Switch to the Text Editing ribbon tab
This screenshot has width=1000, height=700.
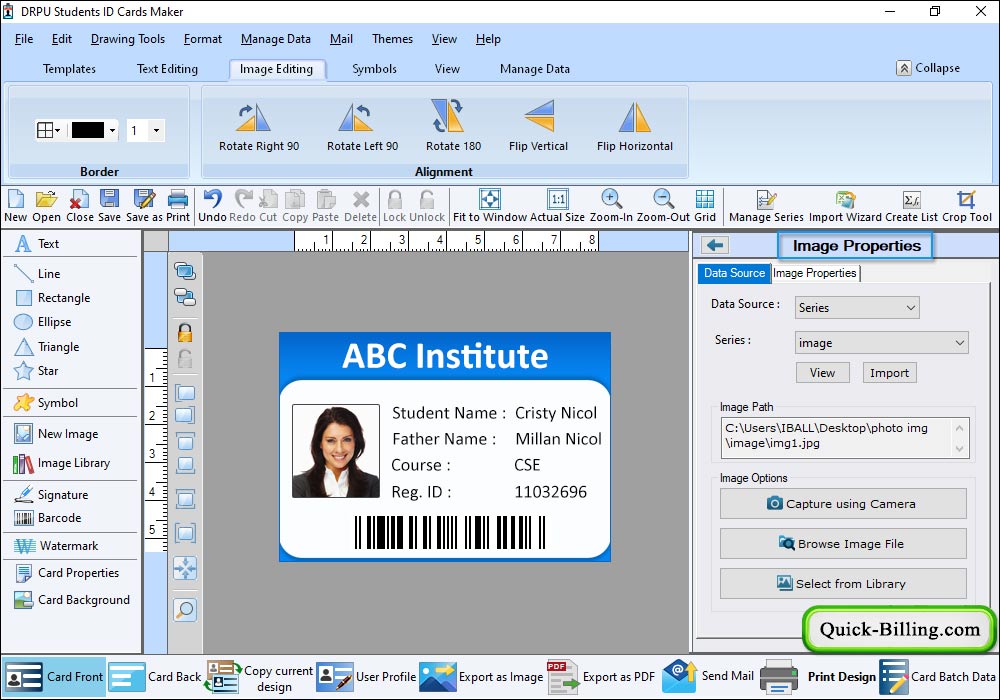pyautogui.click(x=167, y=69)
